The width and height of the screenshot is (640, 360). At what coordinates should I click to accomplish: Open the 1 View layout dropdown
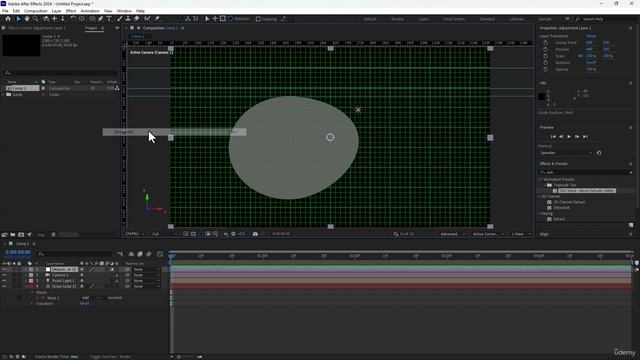521,234
